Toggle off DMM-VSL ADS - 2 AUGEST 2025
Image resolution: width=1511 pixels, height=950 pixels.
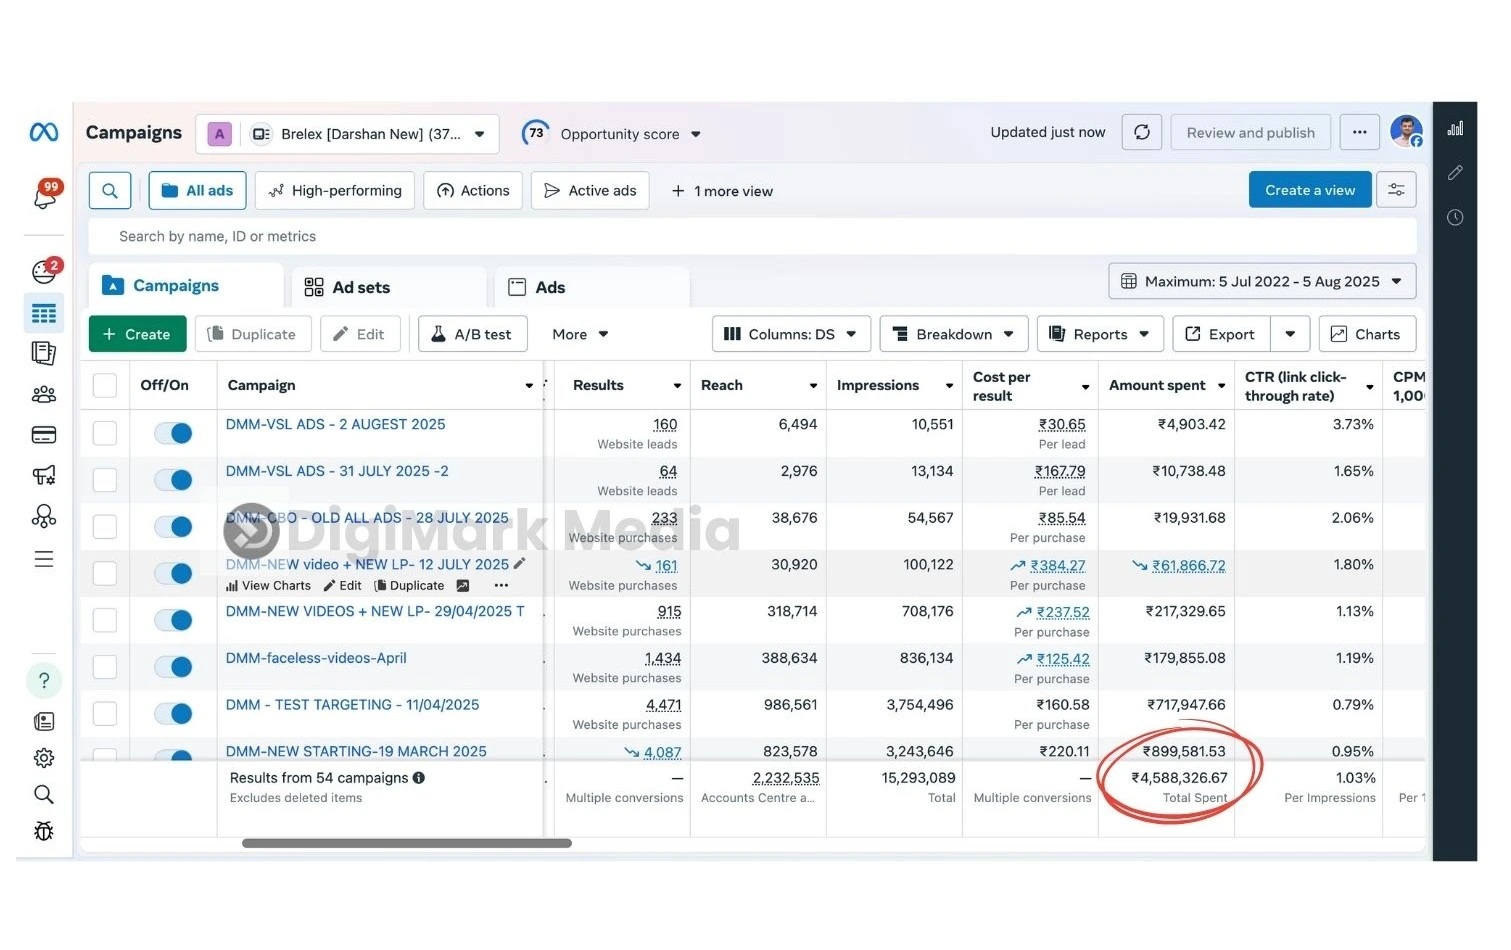point(174,433)
